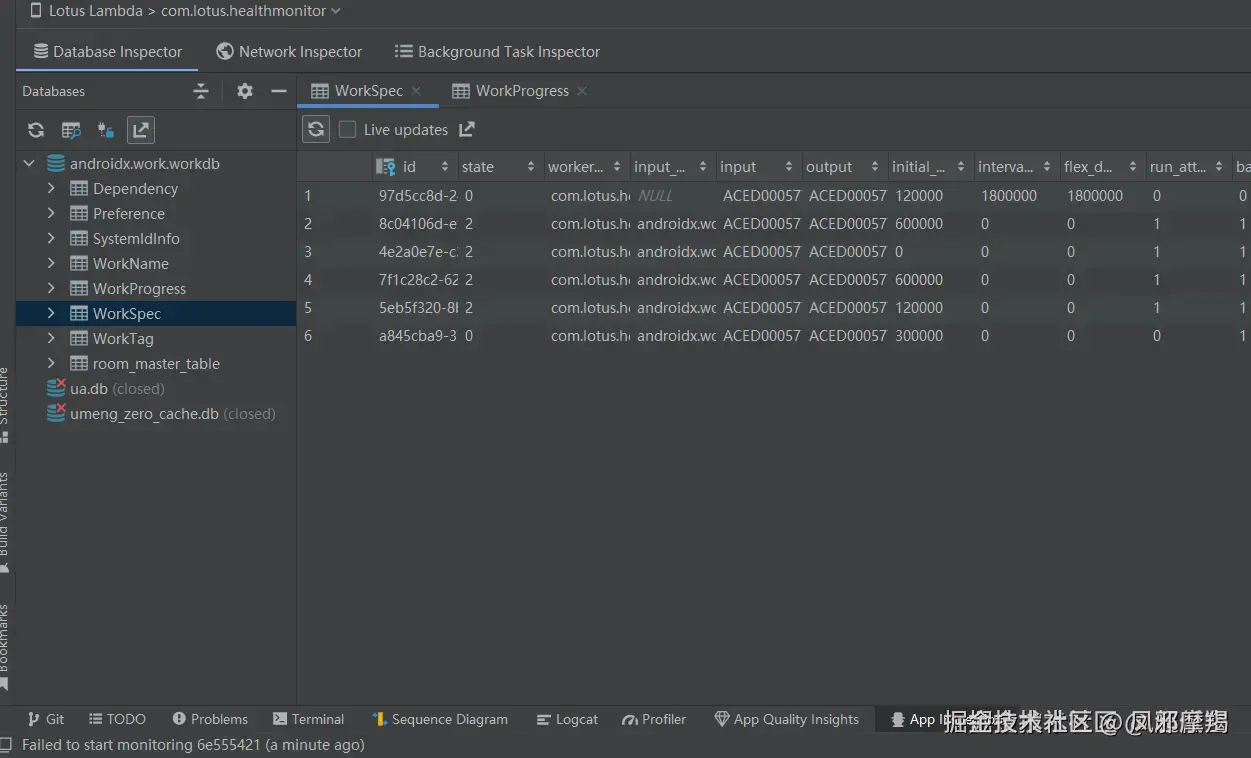The width and height of the screenshot is (1251, 758).
Task: Open the Profiler tool window
Action: [x=654, y=719]
